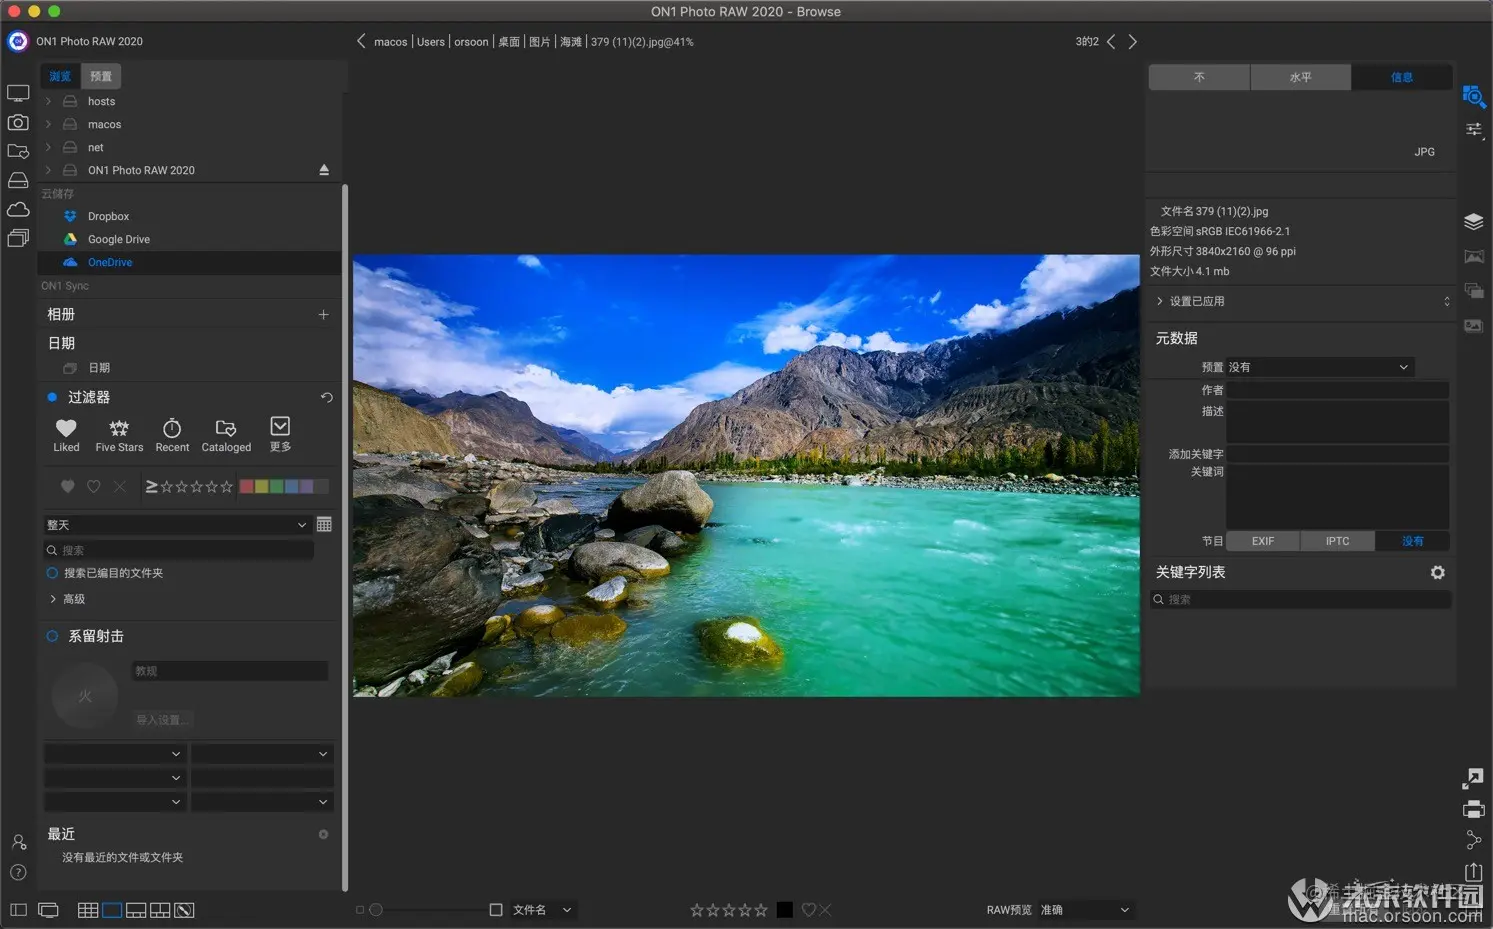
Task: Open help with the question mark icon
Action: tap(18, 872)
